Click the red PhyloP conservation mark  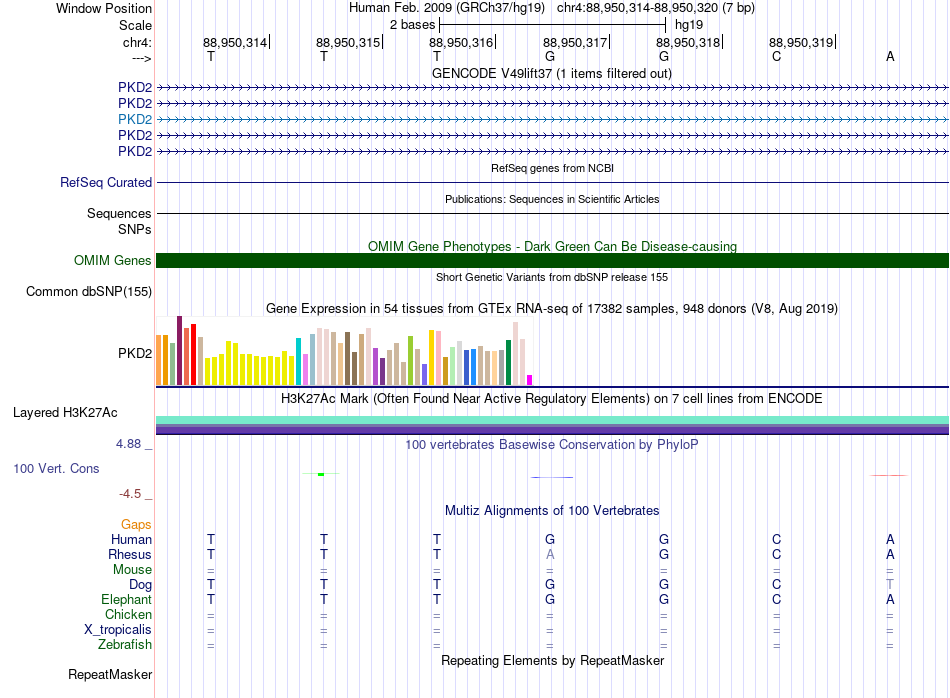(889, 476)
